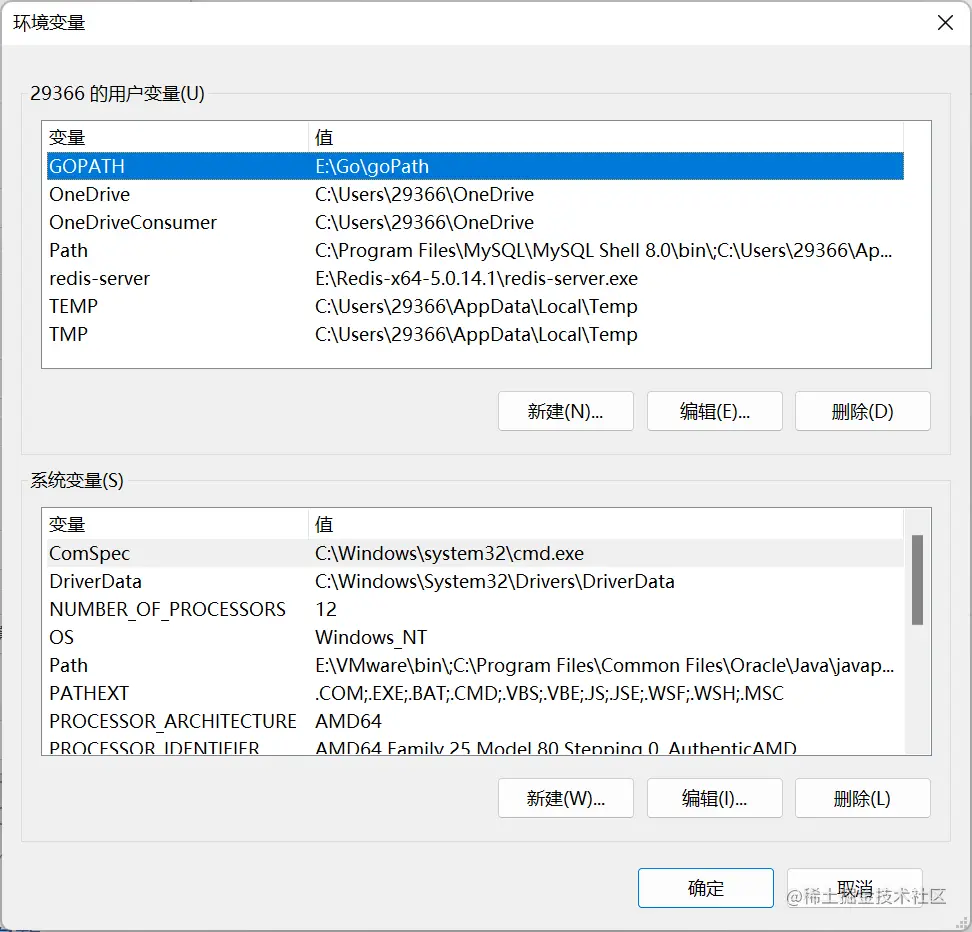Select the PATHEXT system variable
Viewport: 972px width, 932px height.
click(x=475, y=693)
